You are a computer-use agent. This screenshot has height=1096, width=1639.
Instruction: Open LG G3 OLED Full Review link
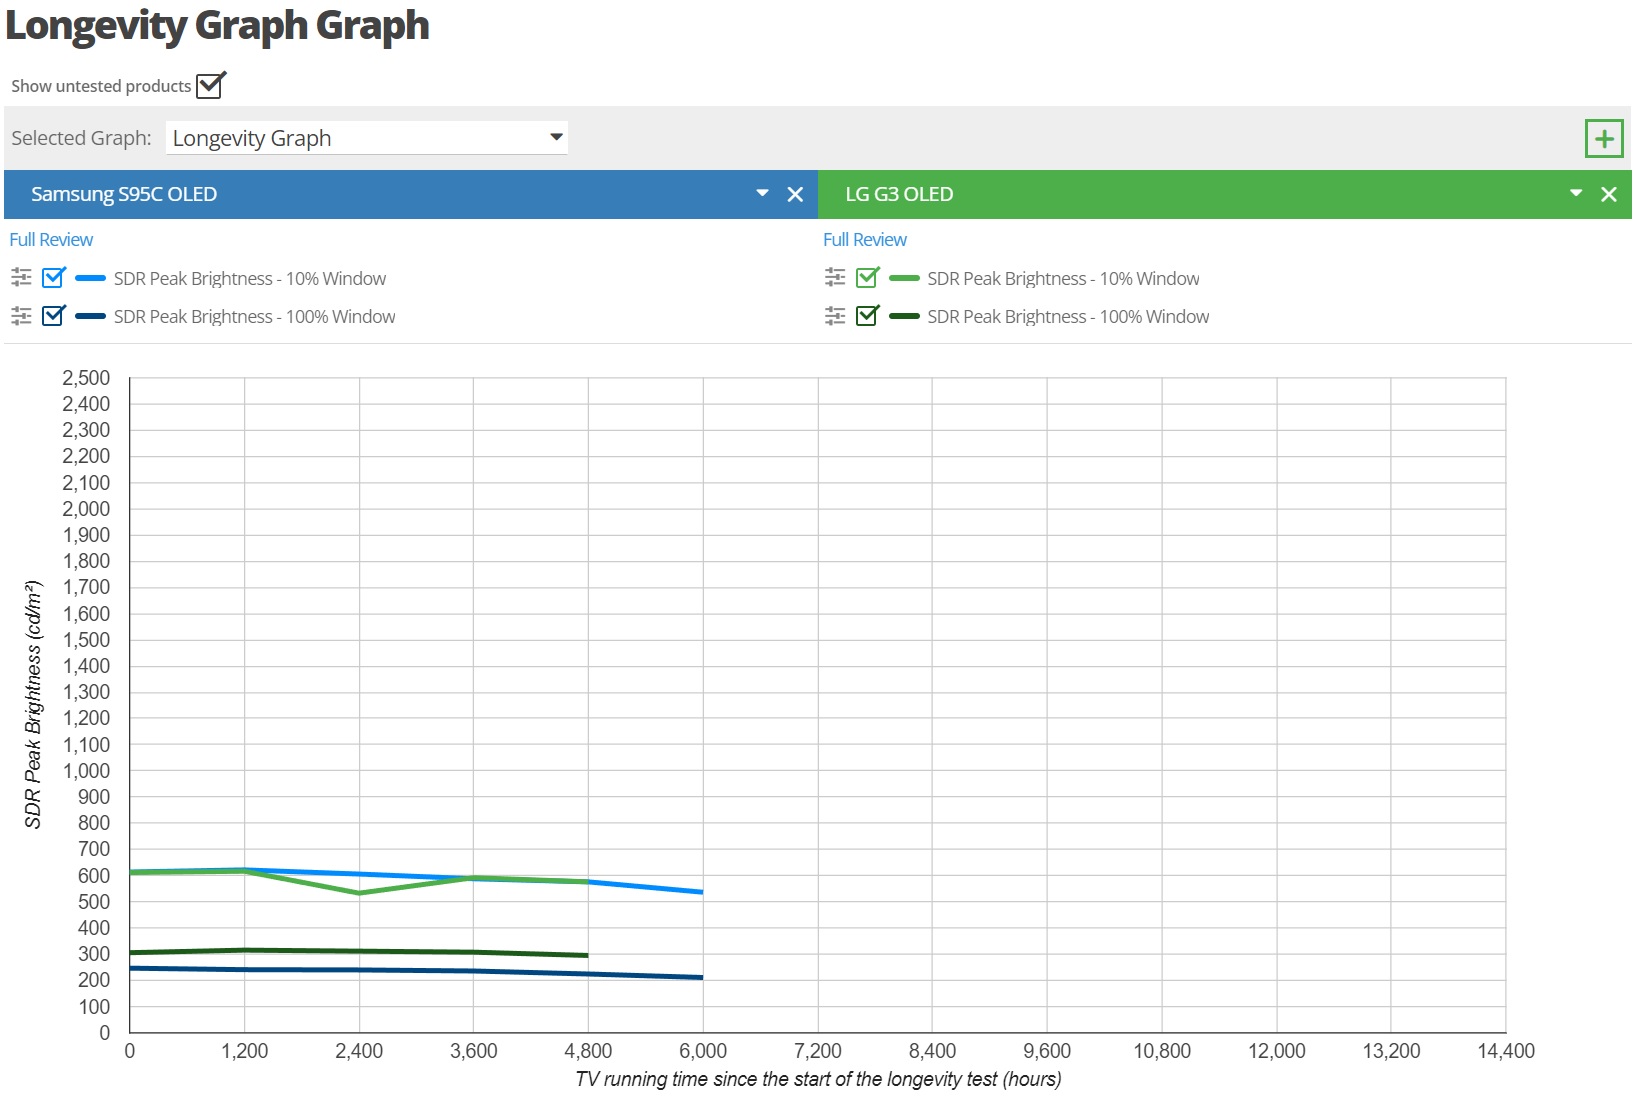pyautogui.click(x=865, y=240)
